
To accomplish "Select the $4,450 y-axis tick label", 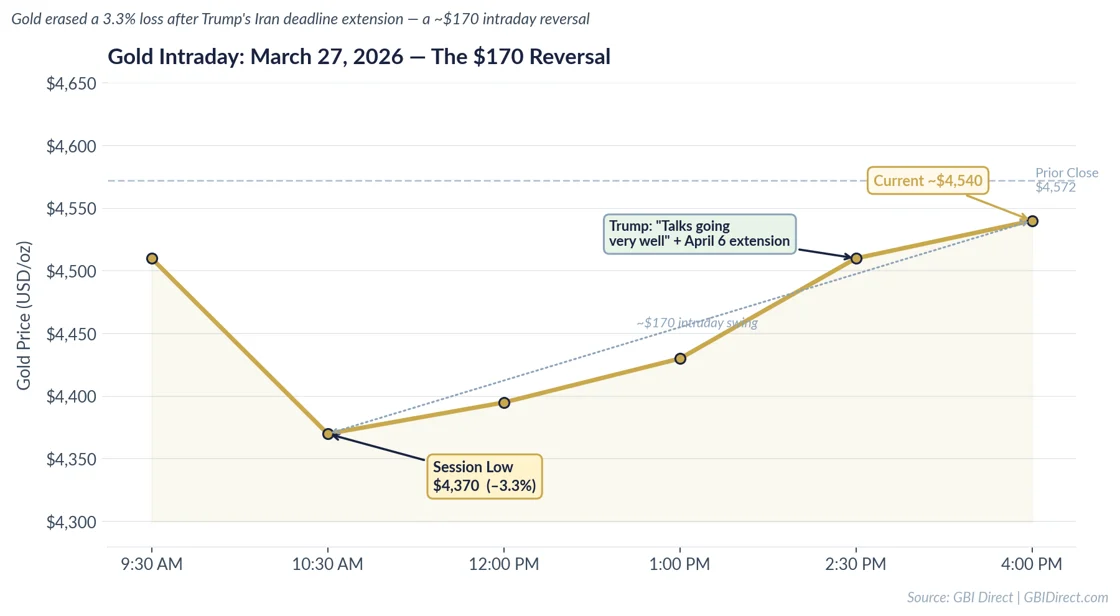I will (71, 335).
